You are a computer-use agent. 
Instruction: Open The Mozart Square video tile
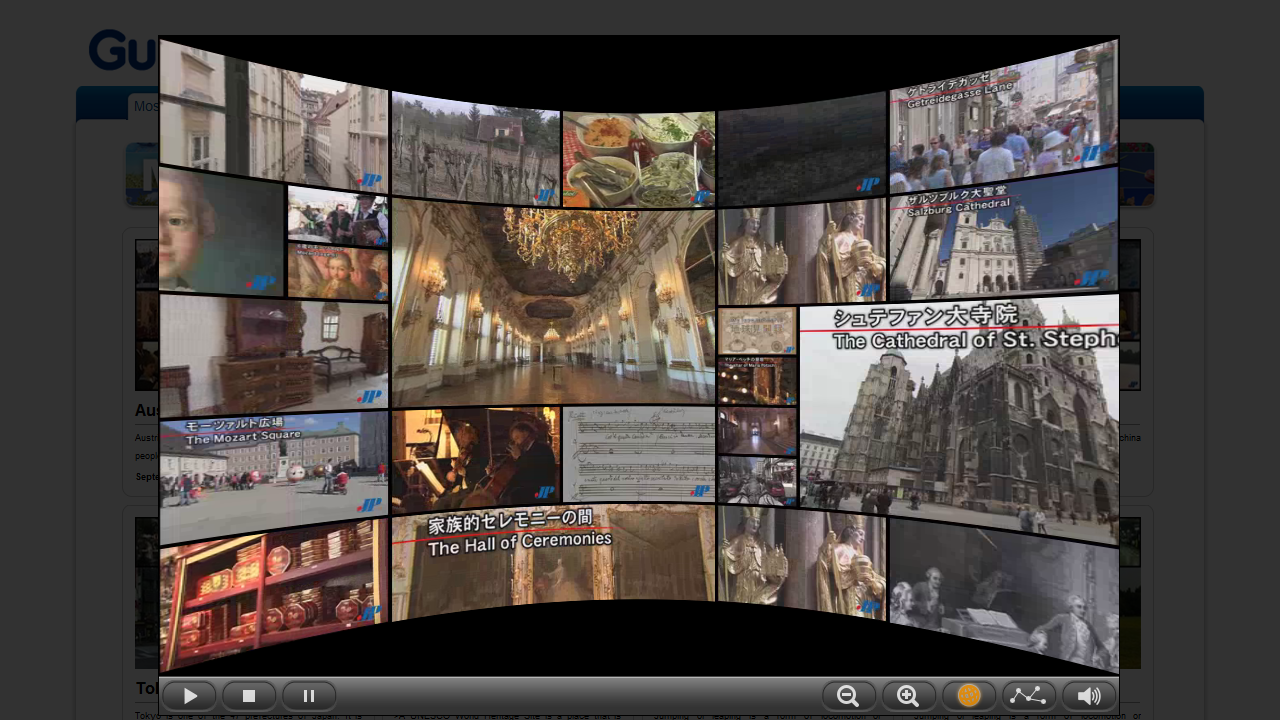[x=274, y=477]
